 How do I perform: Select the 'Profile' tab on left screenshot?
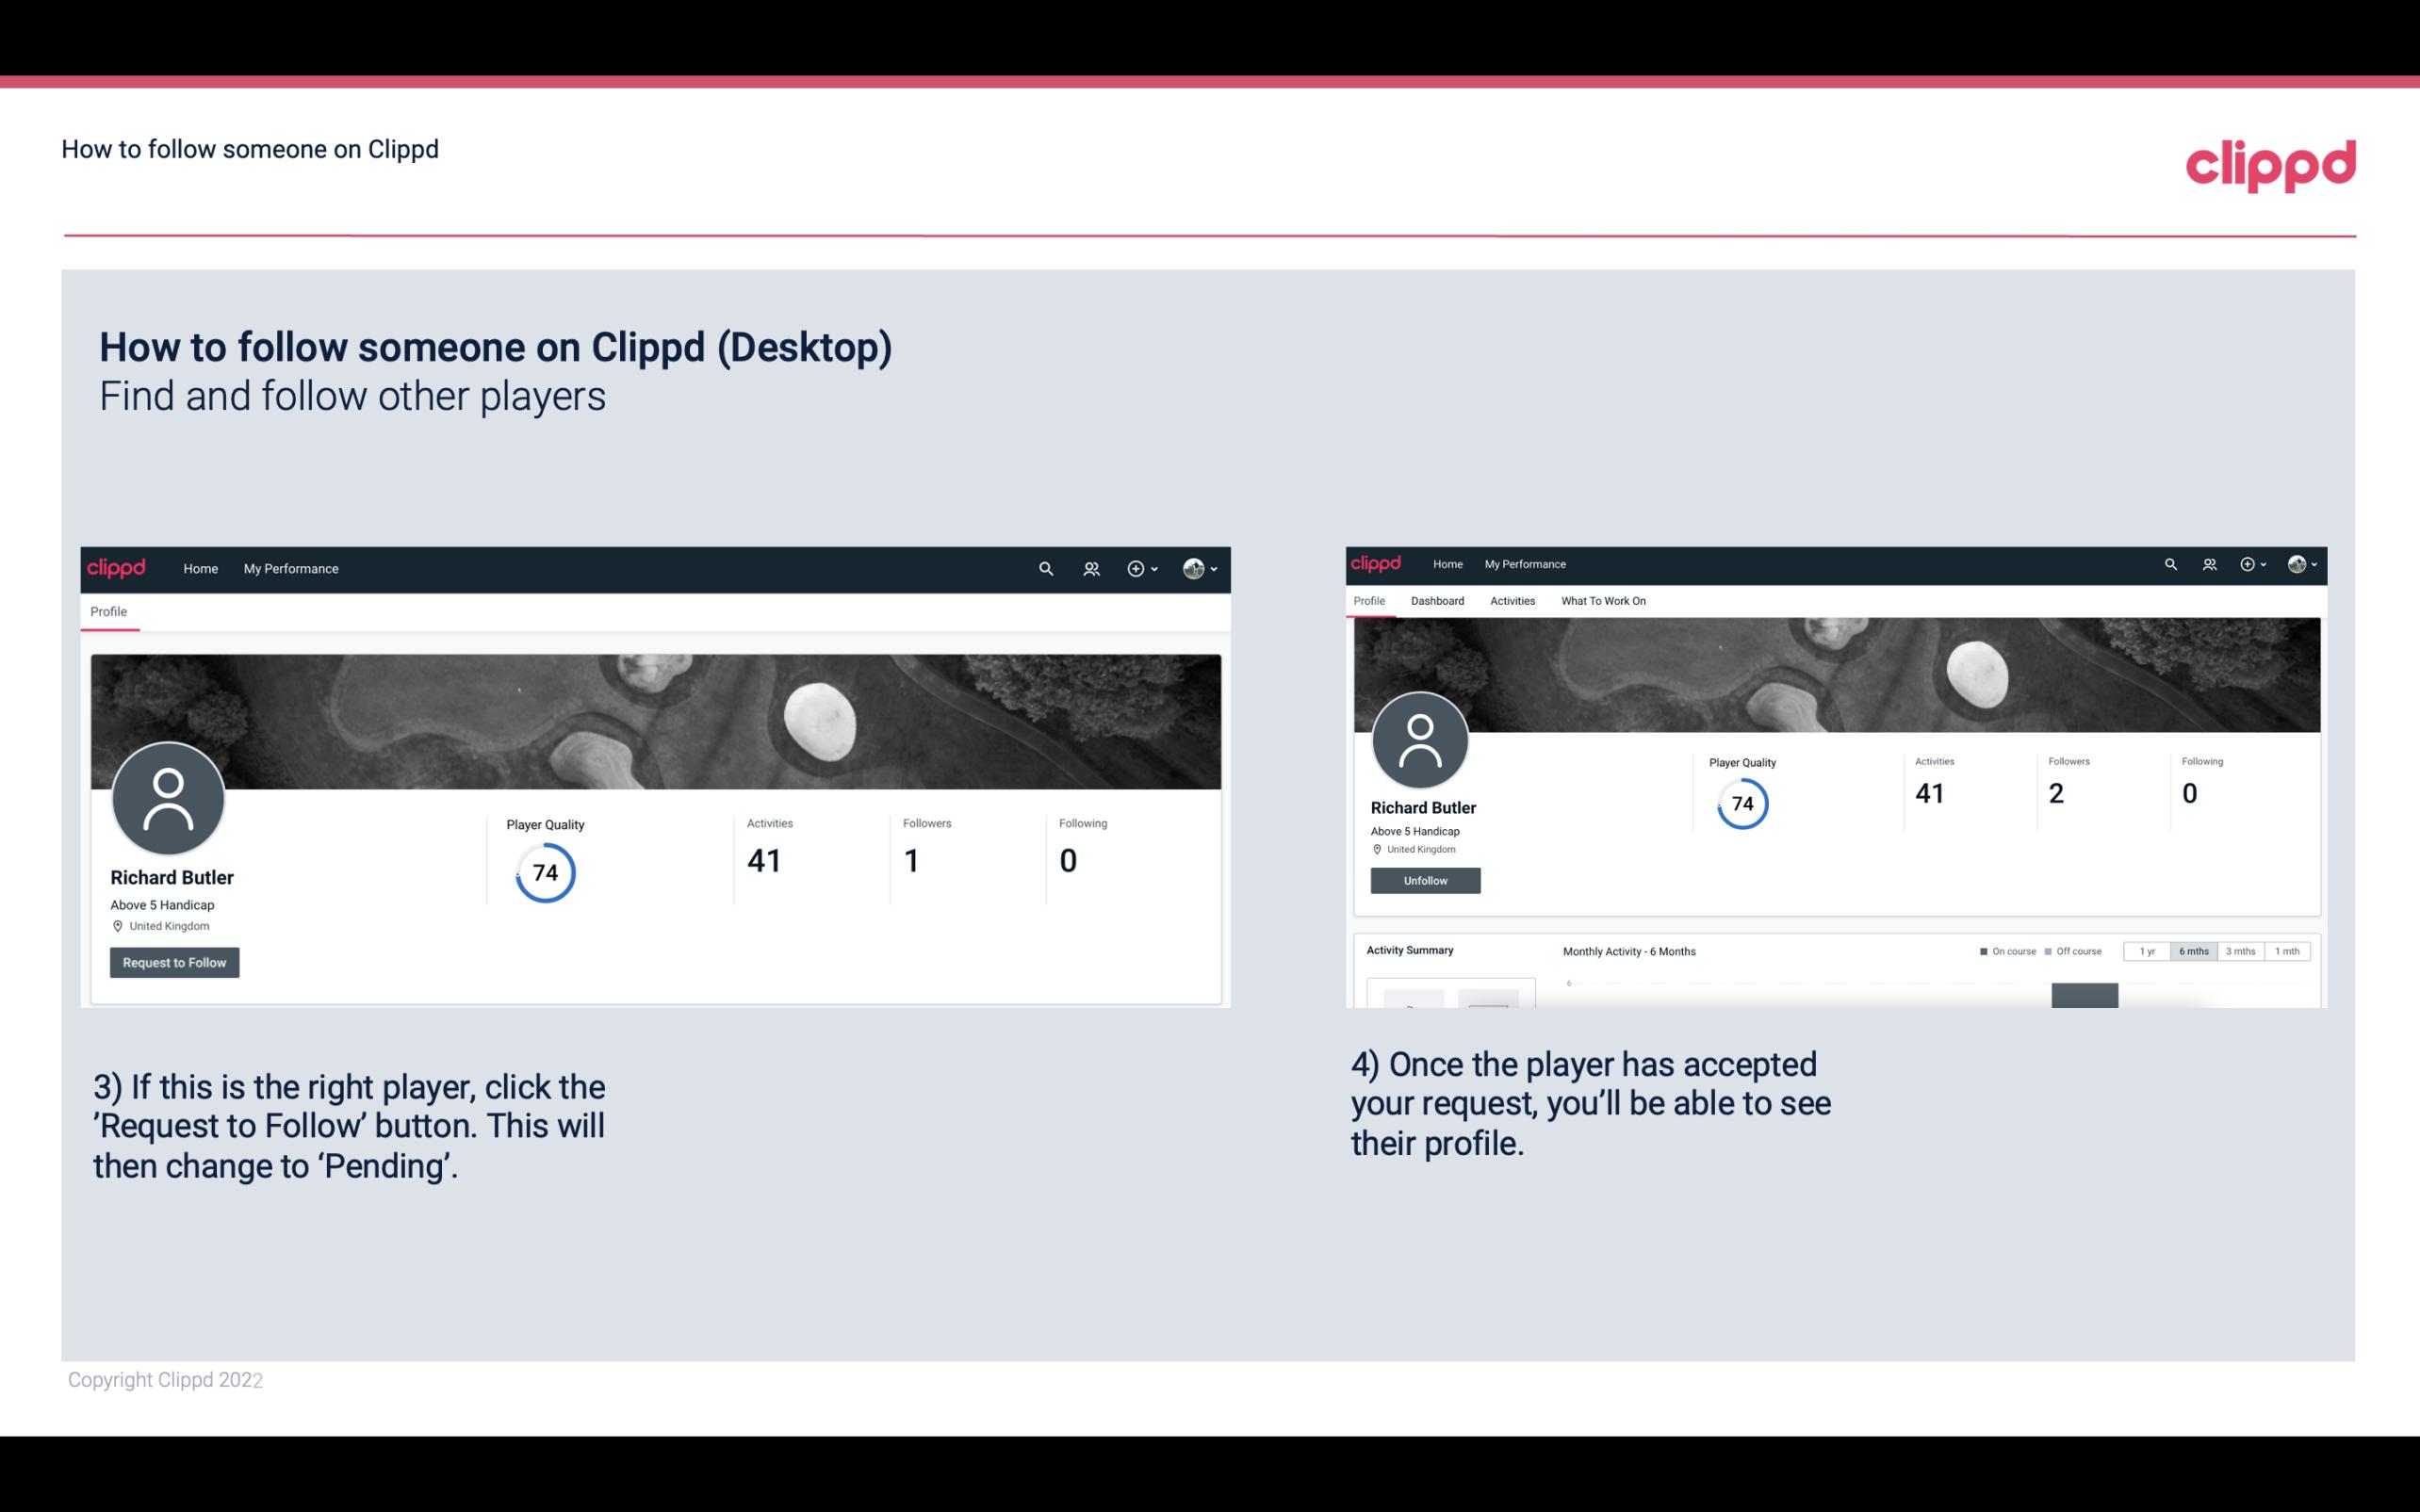(x=108, y=610)
